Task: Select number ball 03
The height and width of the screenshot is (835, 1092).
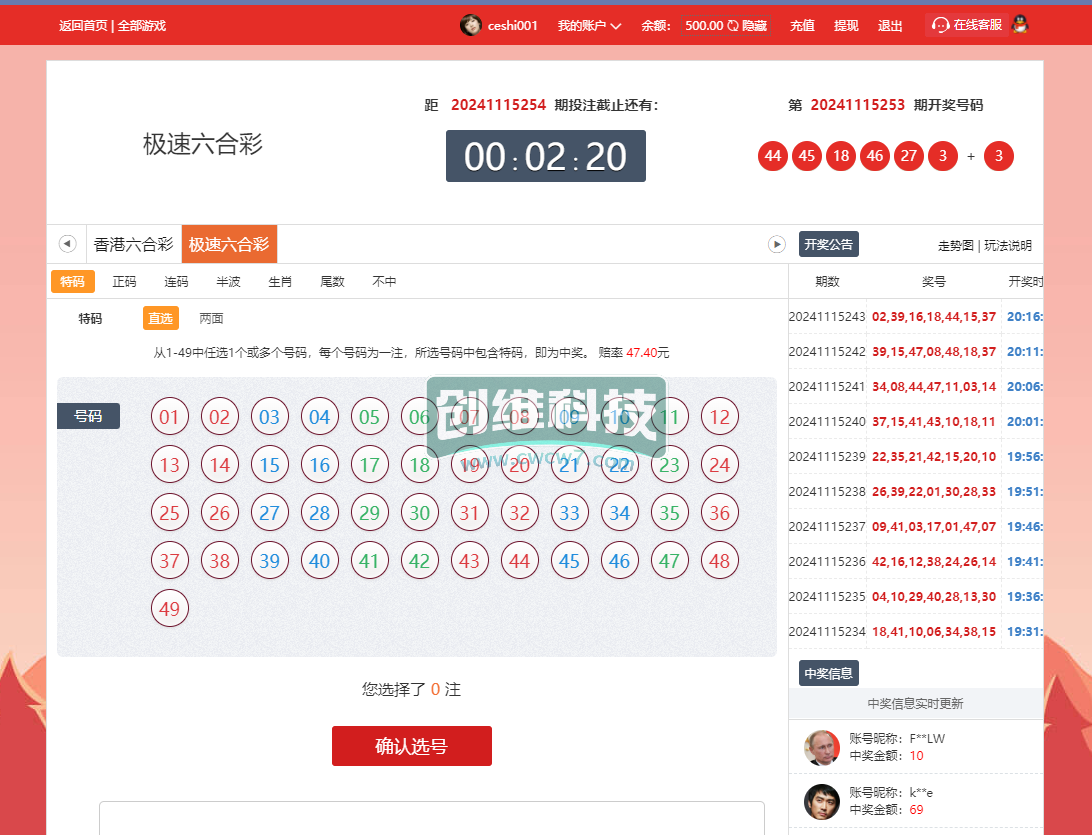Action: (270, 416)
